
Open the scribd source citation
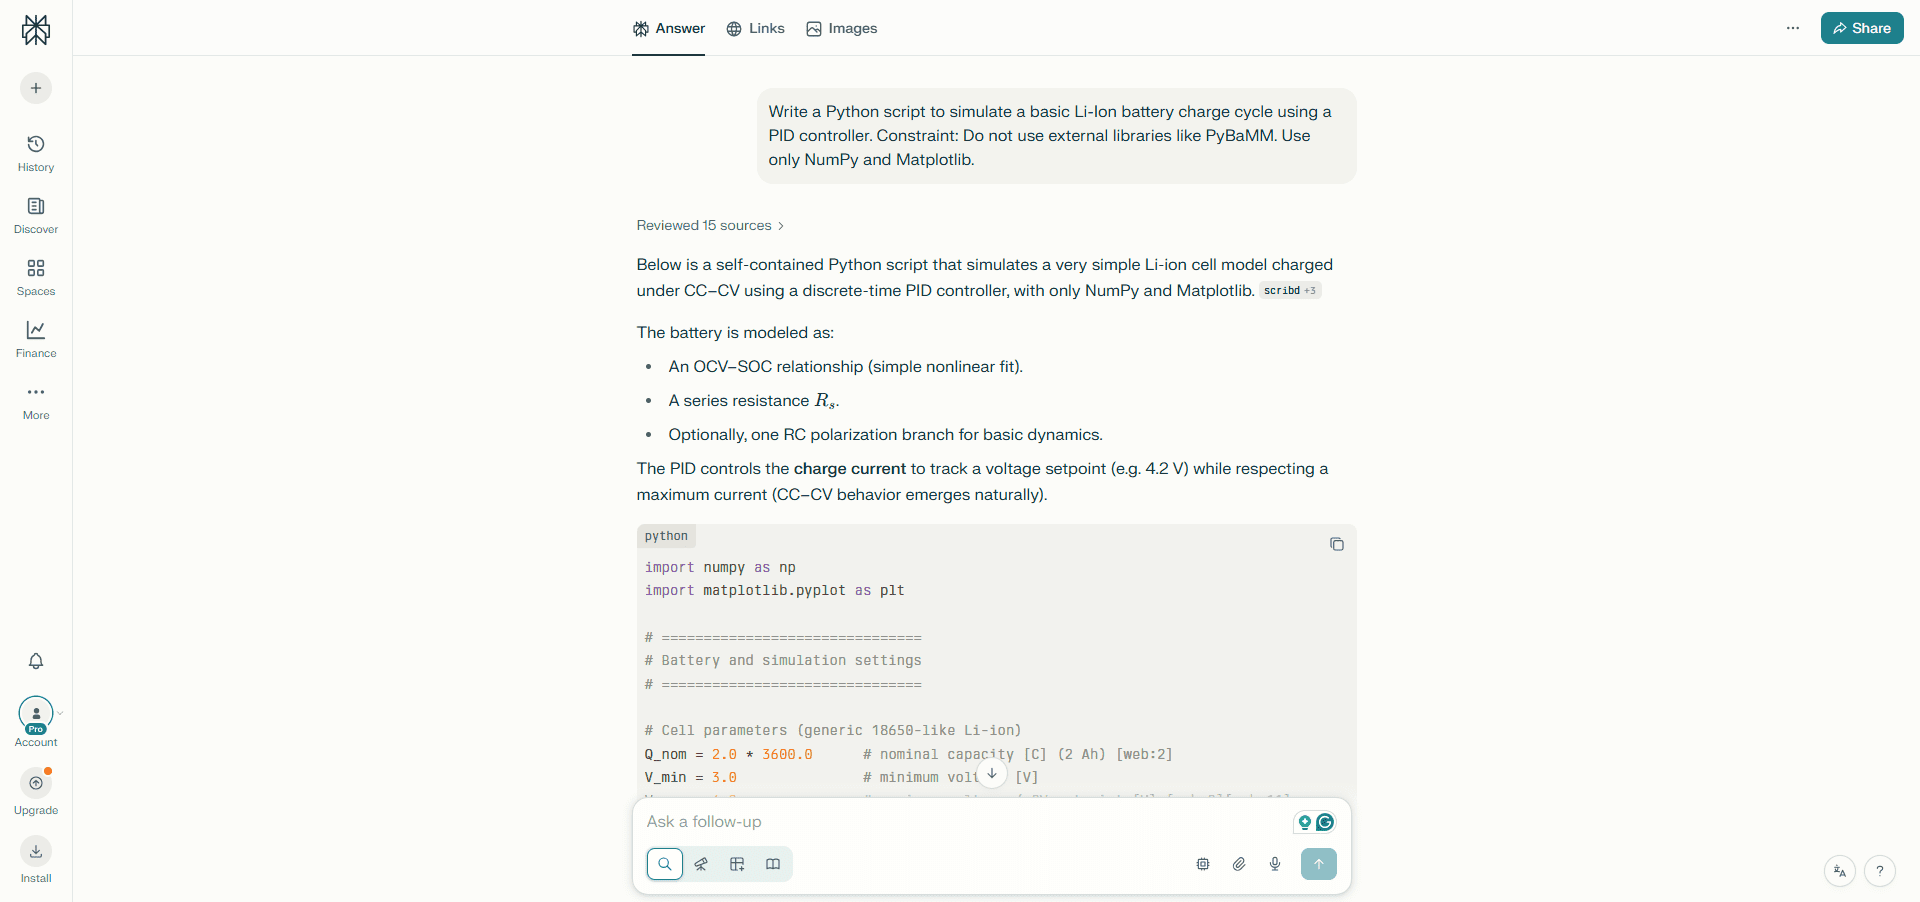click(x=1290, y=291)
